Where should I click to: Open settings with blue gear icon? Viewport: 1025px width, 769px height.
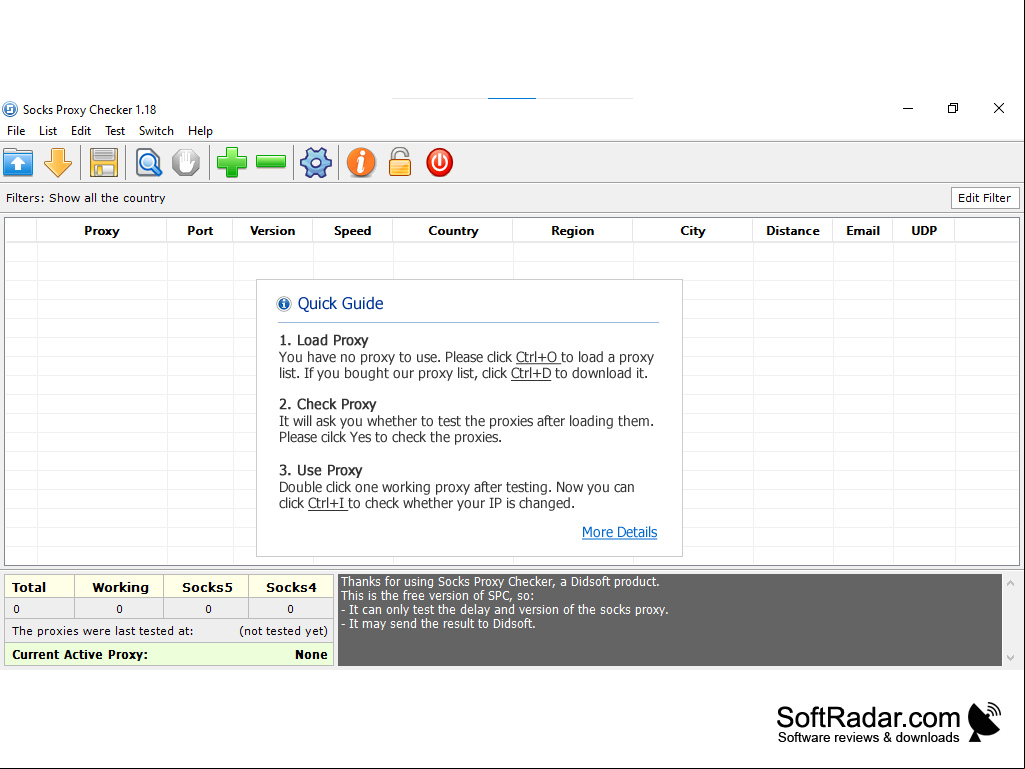[x=316, y=163]
